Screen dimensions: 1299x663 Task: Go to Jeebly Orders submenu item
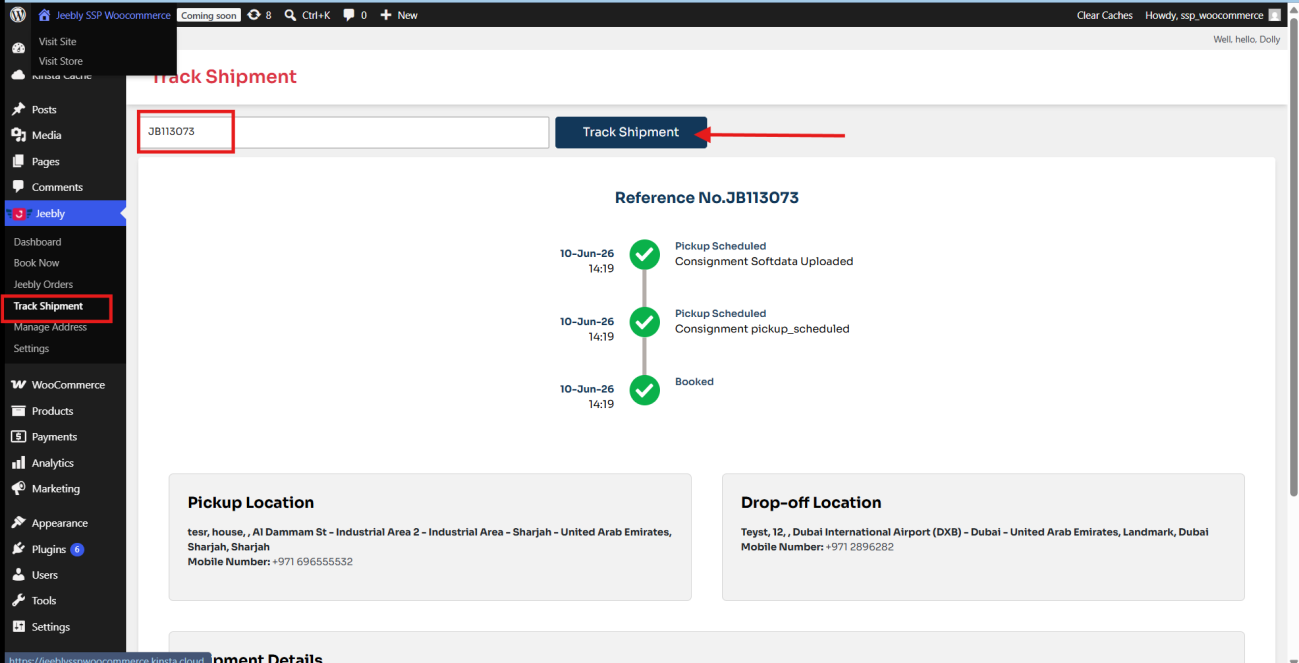(x=43, y=284)
